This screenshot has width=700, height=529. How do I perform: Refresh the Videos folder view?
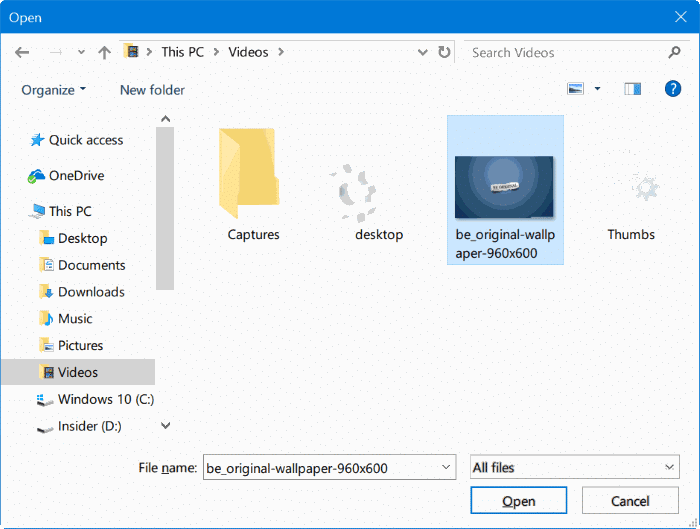pyautogui.click(x=444, y=52)
